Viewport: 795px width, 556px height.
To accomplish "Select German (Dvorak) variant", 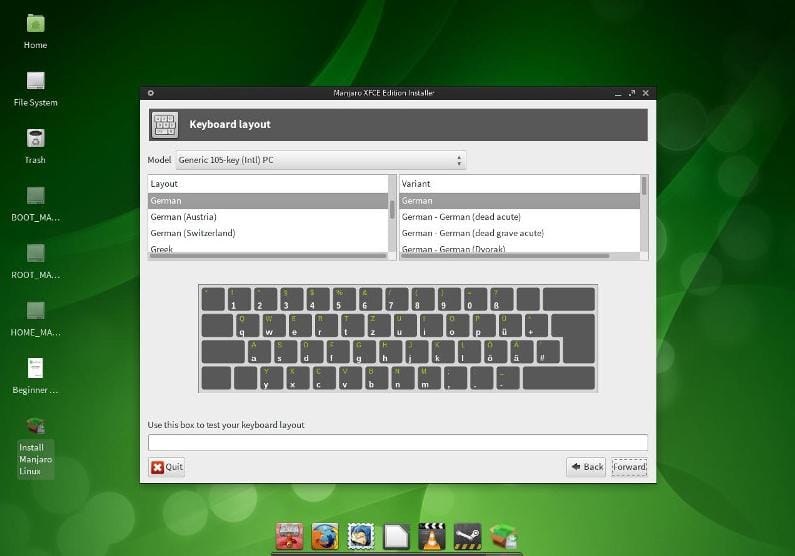I will click(x=520, y=248).
